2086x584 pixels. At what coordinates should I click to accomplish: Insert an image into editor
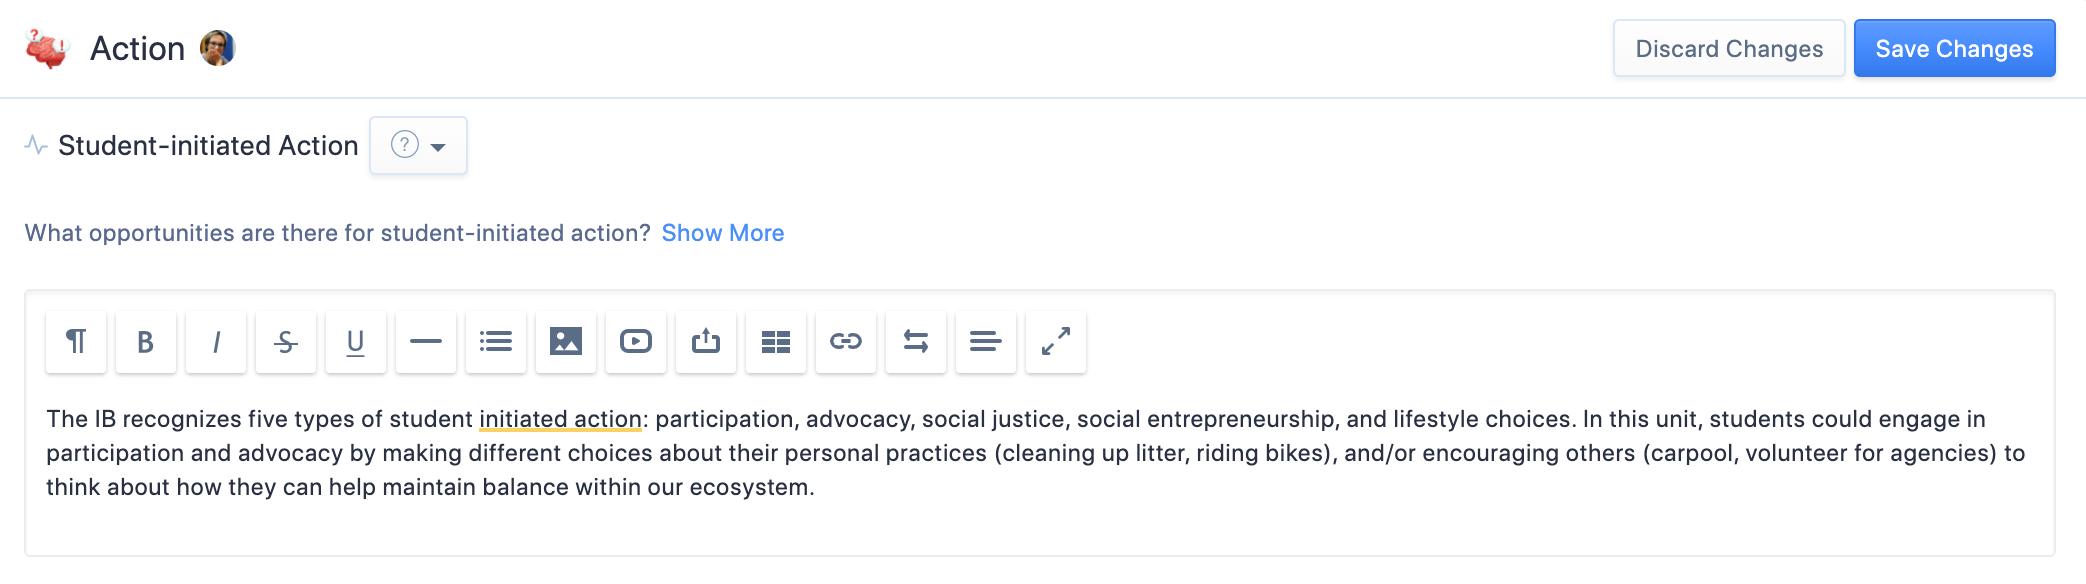pos(566,342)
